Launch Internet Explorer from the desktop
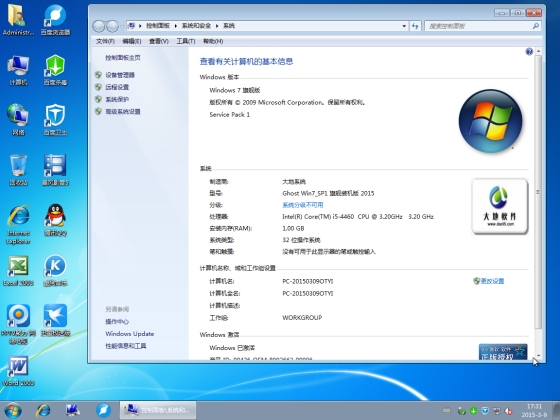 tap(18, 224)
